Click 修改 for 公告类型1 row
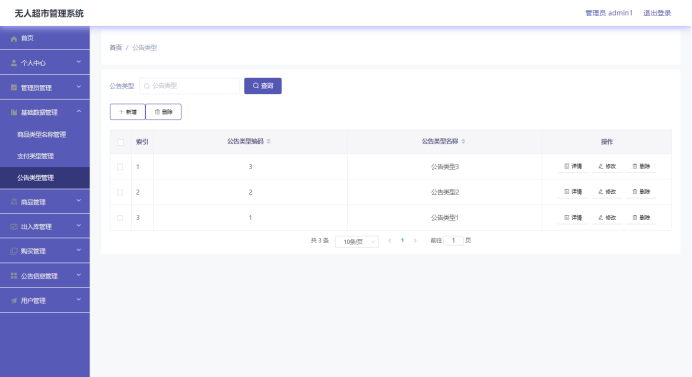692x377 pixels. 607,218
